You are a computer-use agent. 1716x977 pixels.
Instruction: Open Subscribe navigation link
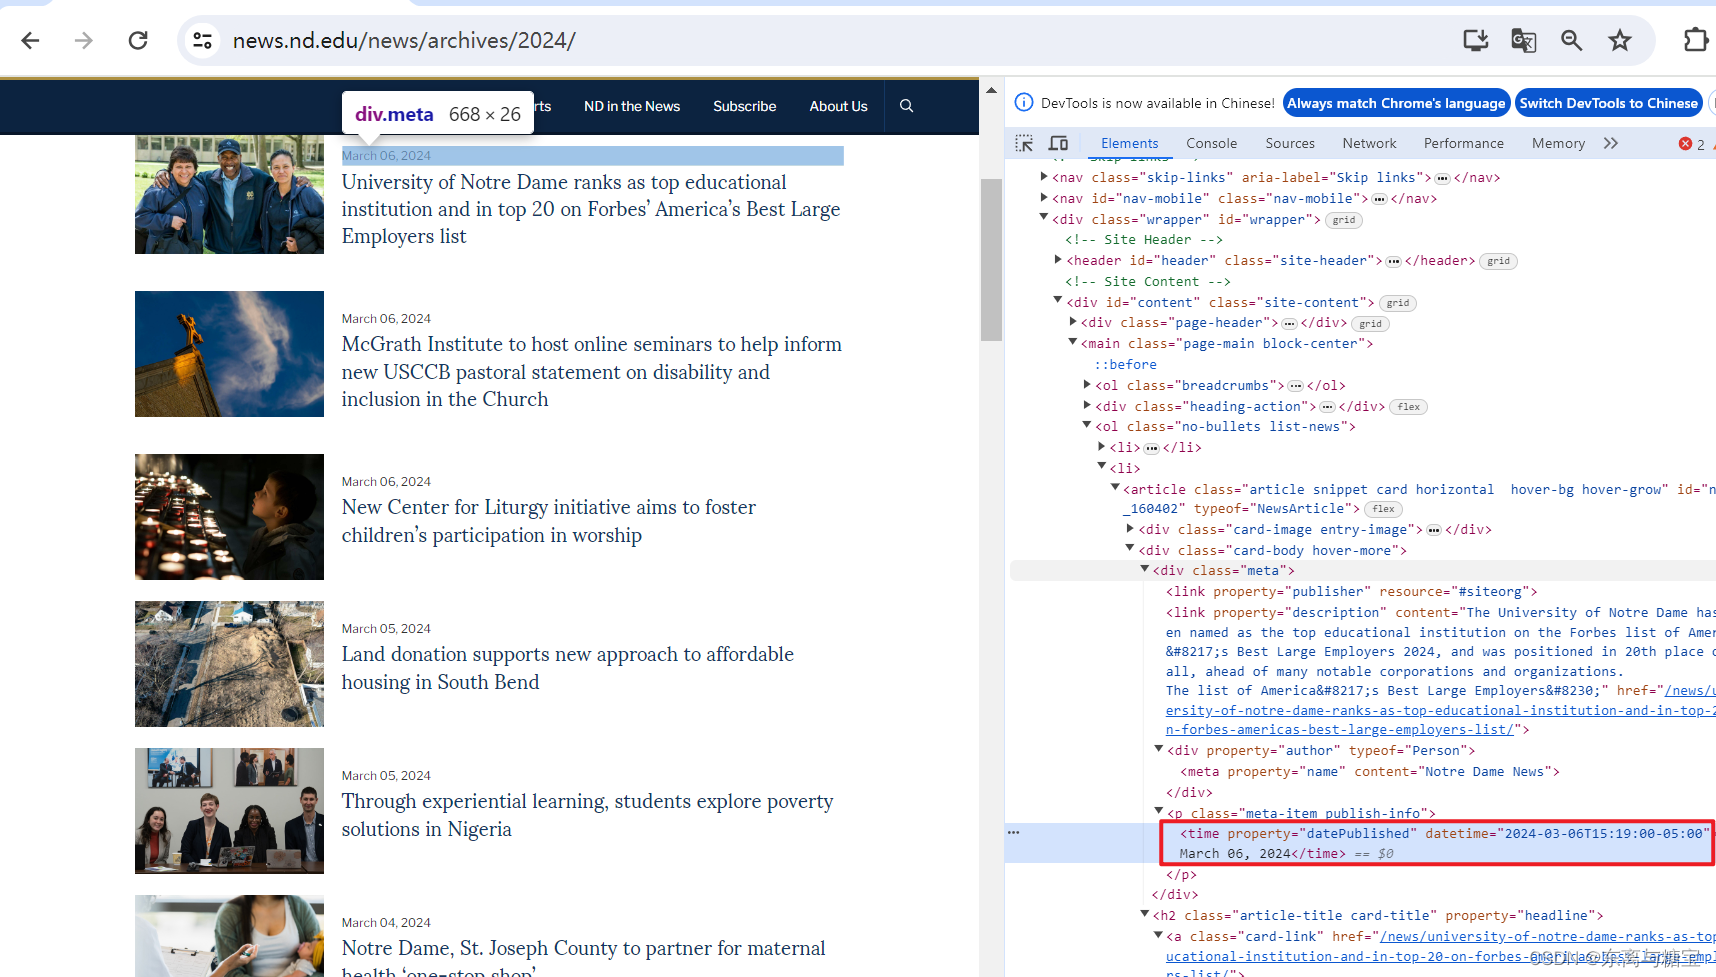tap(745, 106)
